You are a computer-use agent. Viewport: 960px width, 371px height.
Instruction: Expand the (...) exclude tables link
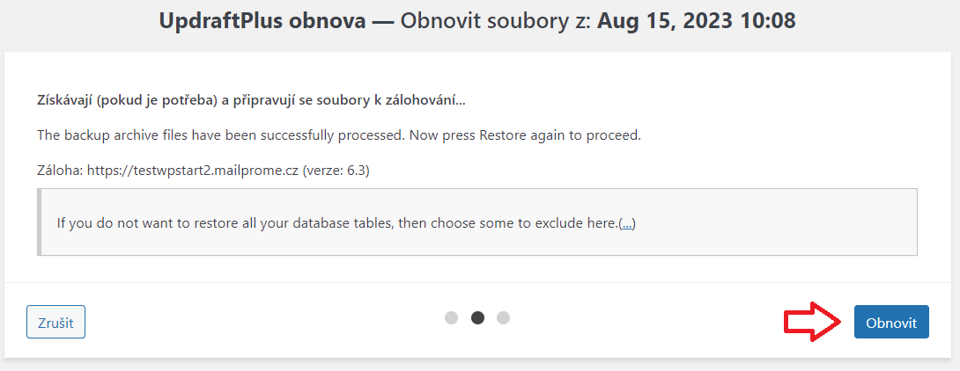click(x=627, y=223)
